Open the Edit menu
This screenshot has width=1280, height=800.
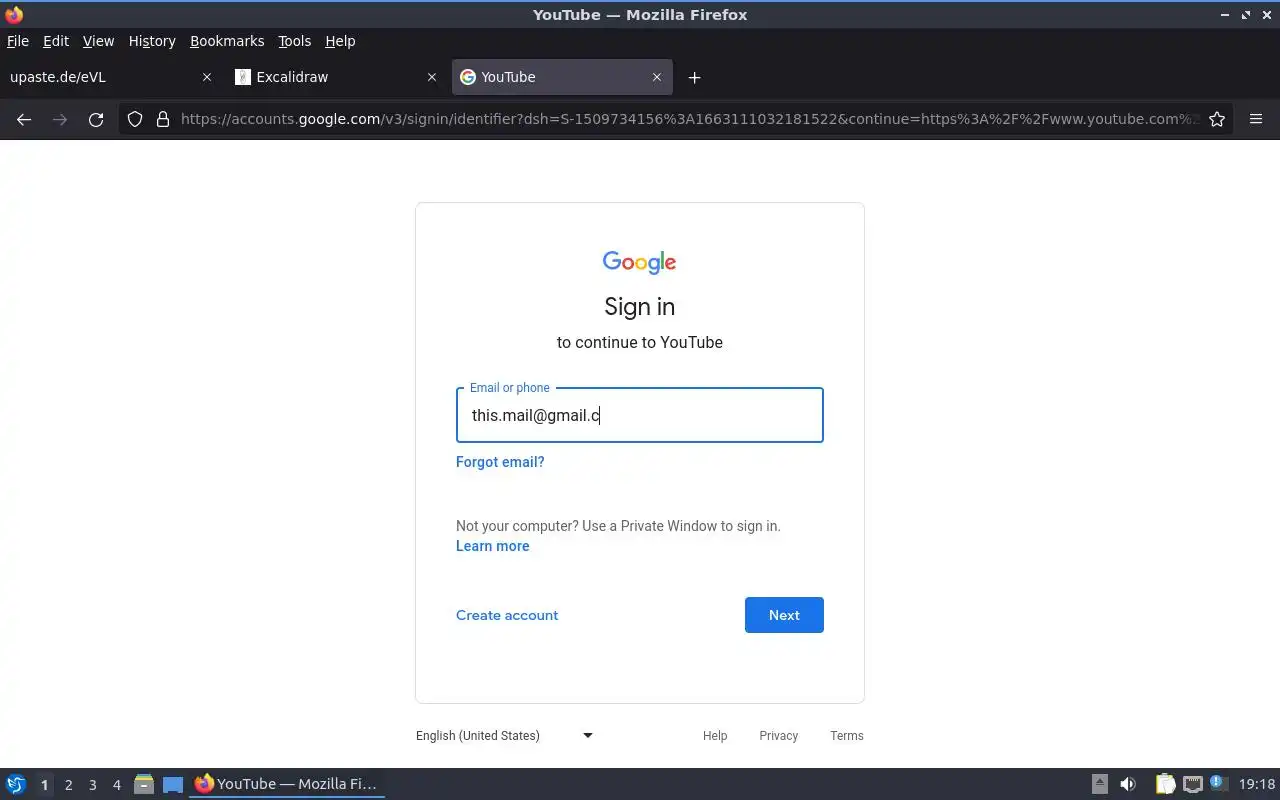coord(56,41)
